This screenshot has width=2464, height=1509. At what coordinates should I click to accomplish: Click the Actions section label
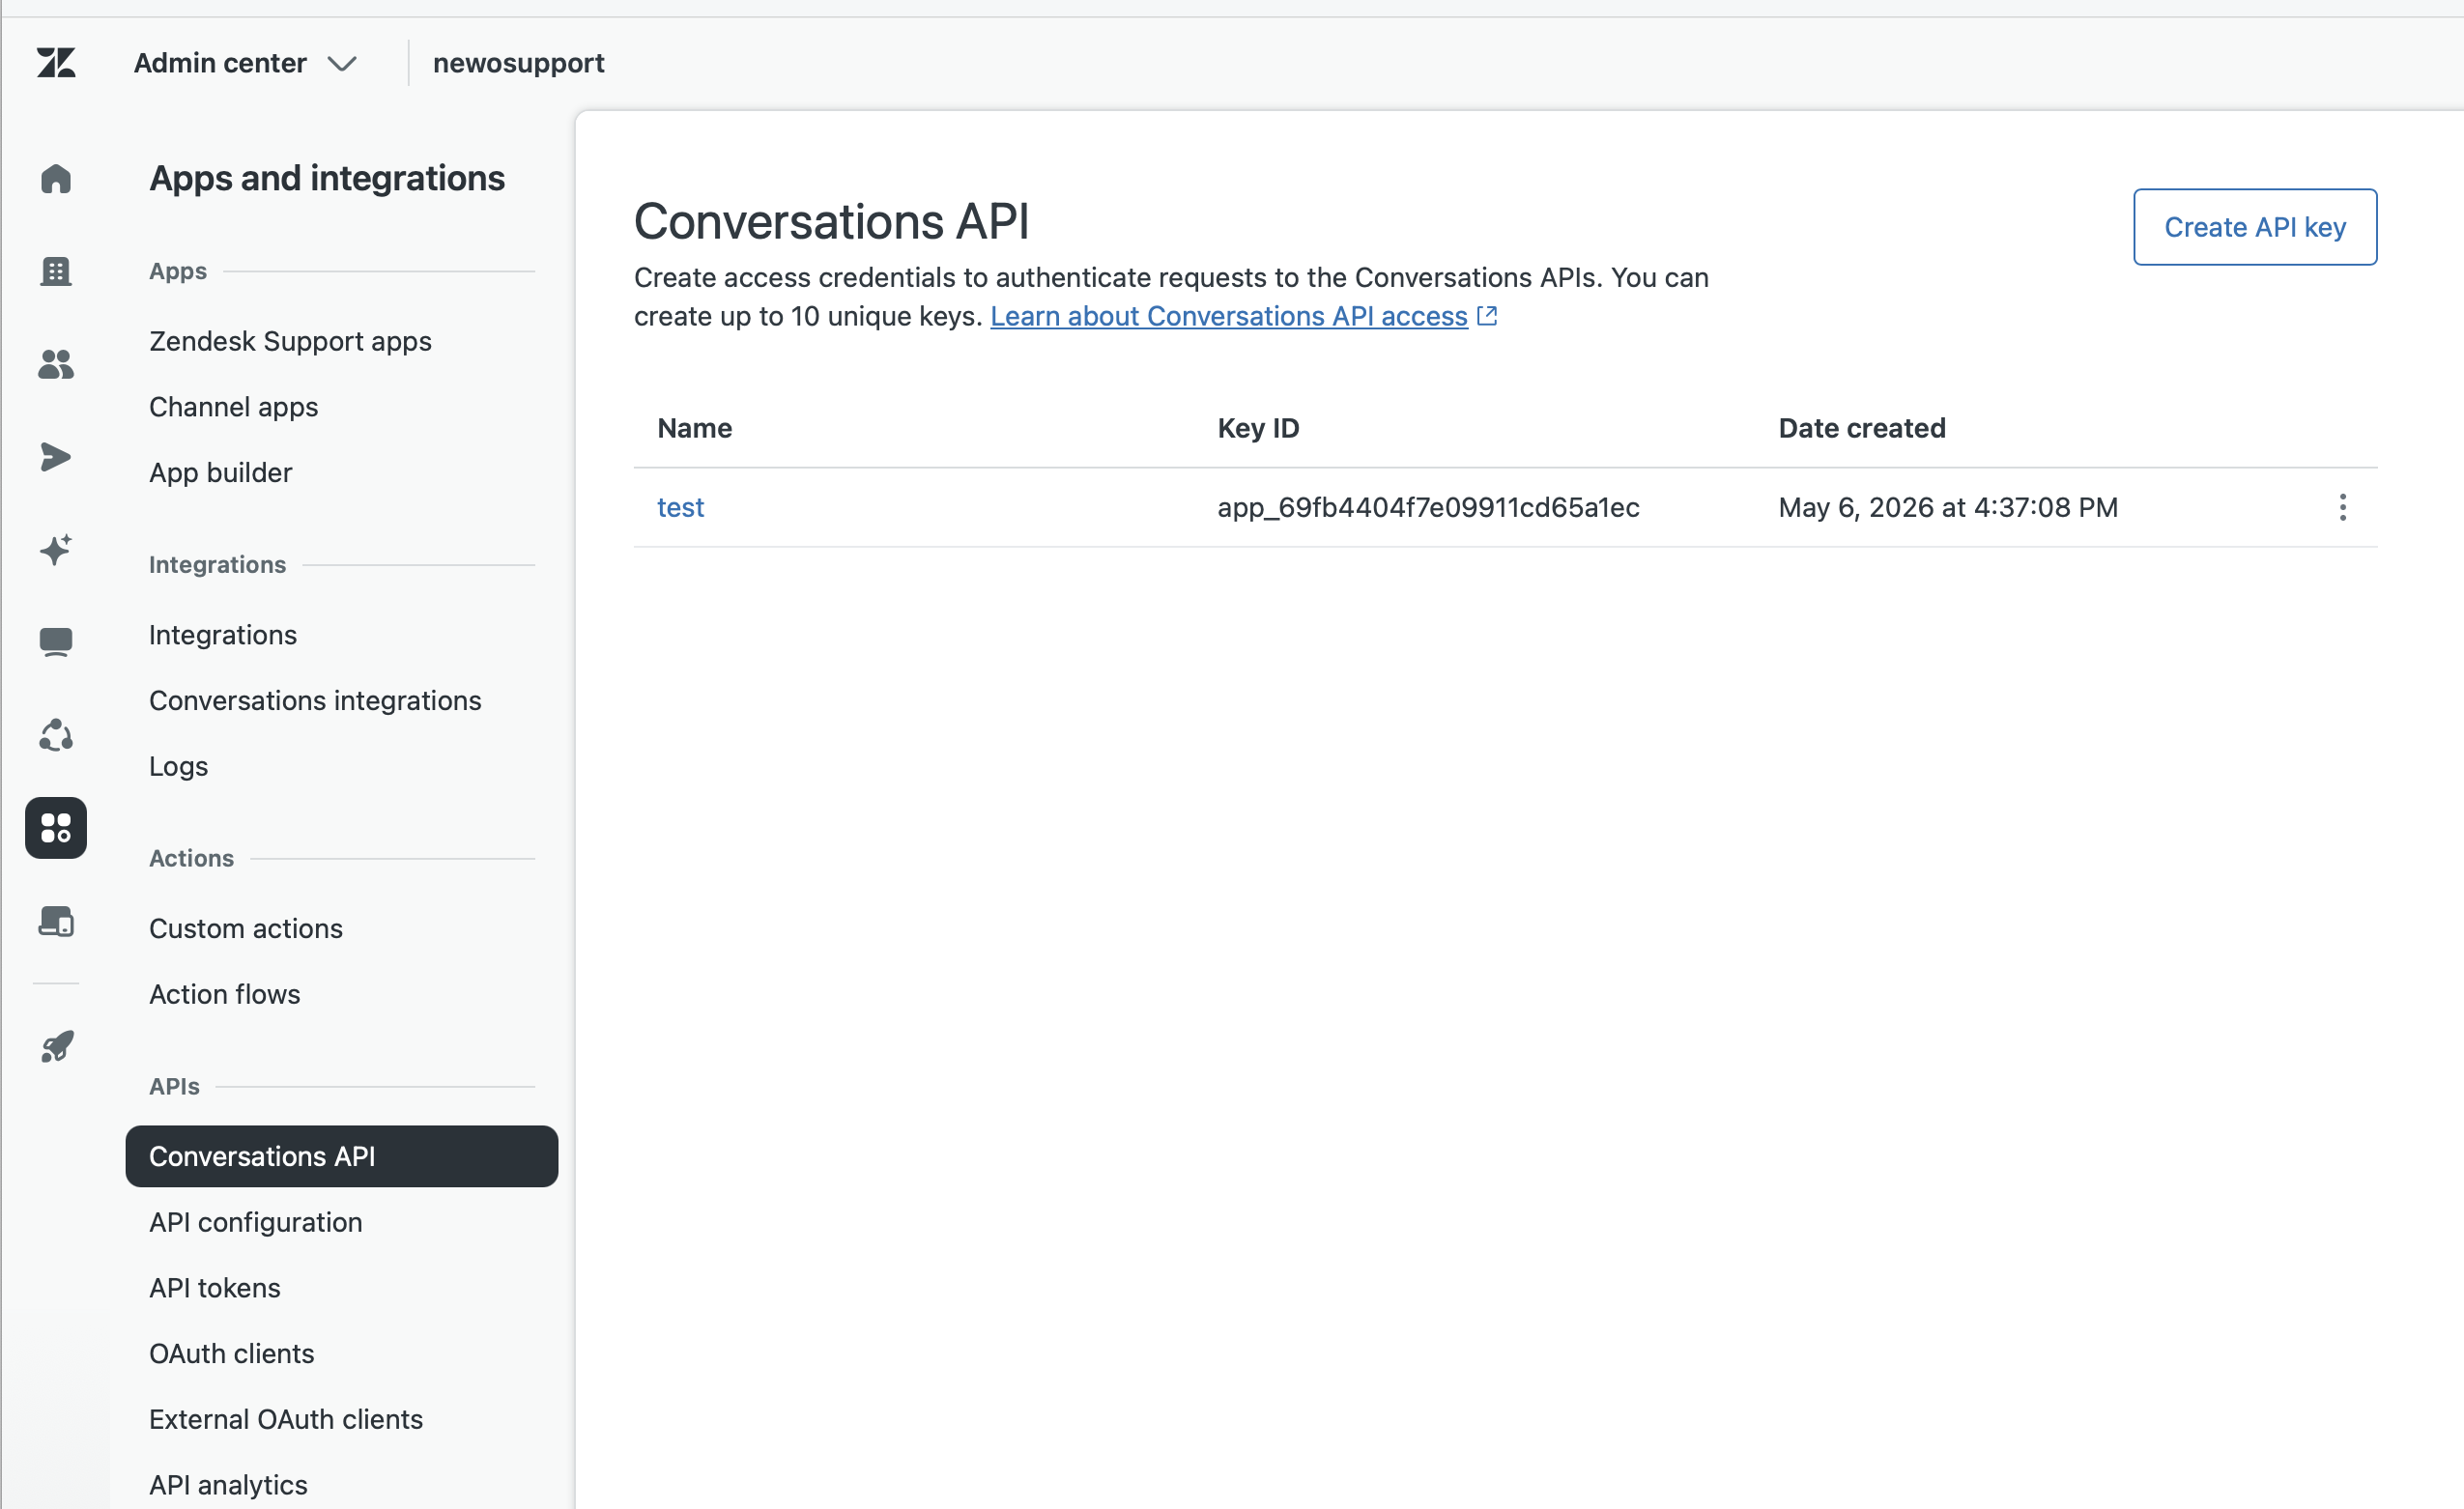coord(191,858)
